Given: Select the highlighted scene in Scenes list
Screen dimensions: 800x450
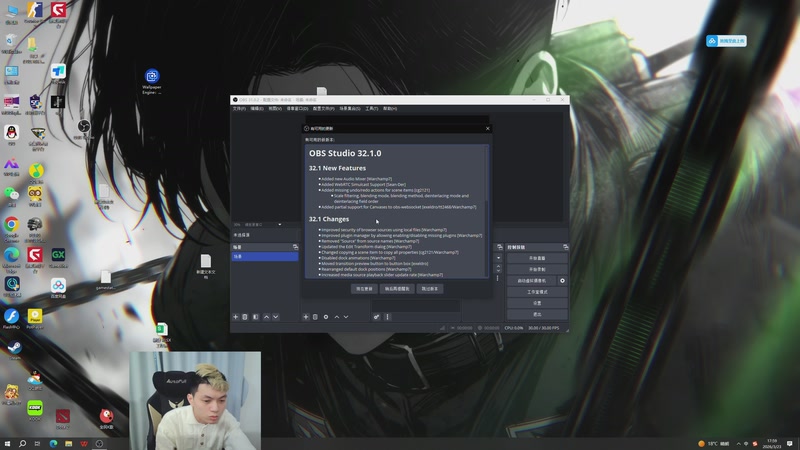Looking at the screenshot, I should point(265,257).
